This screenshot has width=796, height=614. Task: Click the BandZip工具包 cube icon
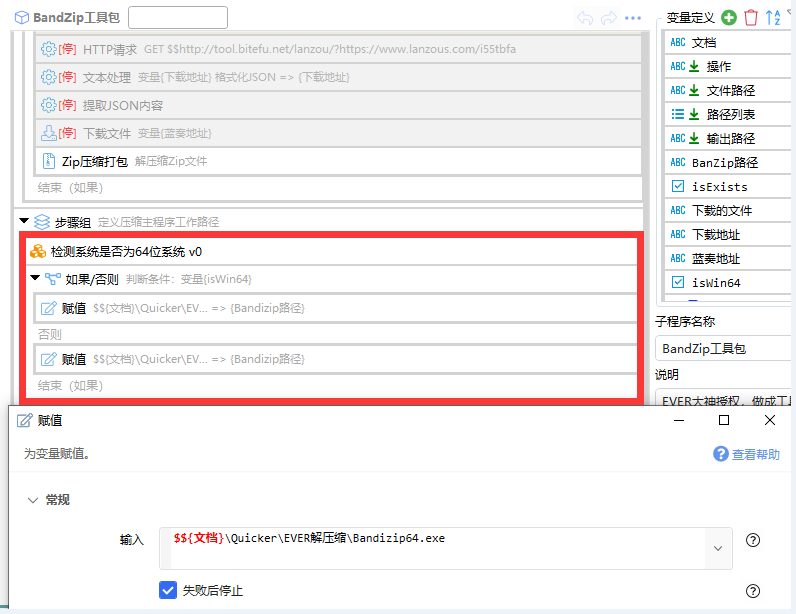point(22,18)
